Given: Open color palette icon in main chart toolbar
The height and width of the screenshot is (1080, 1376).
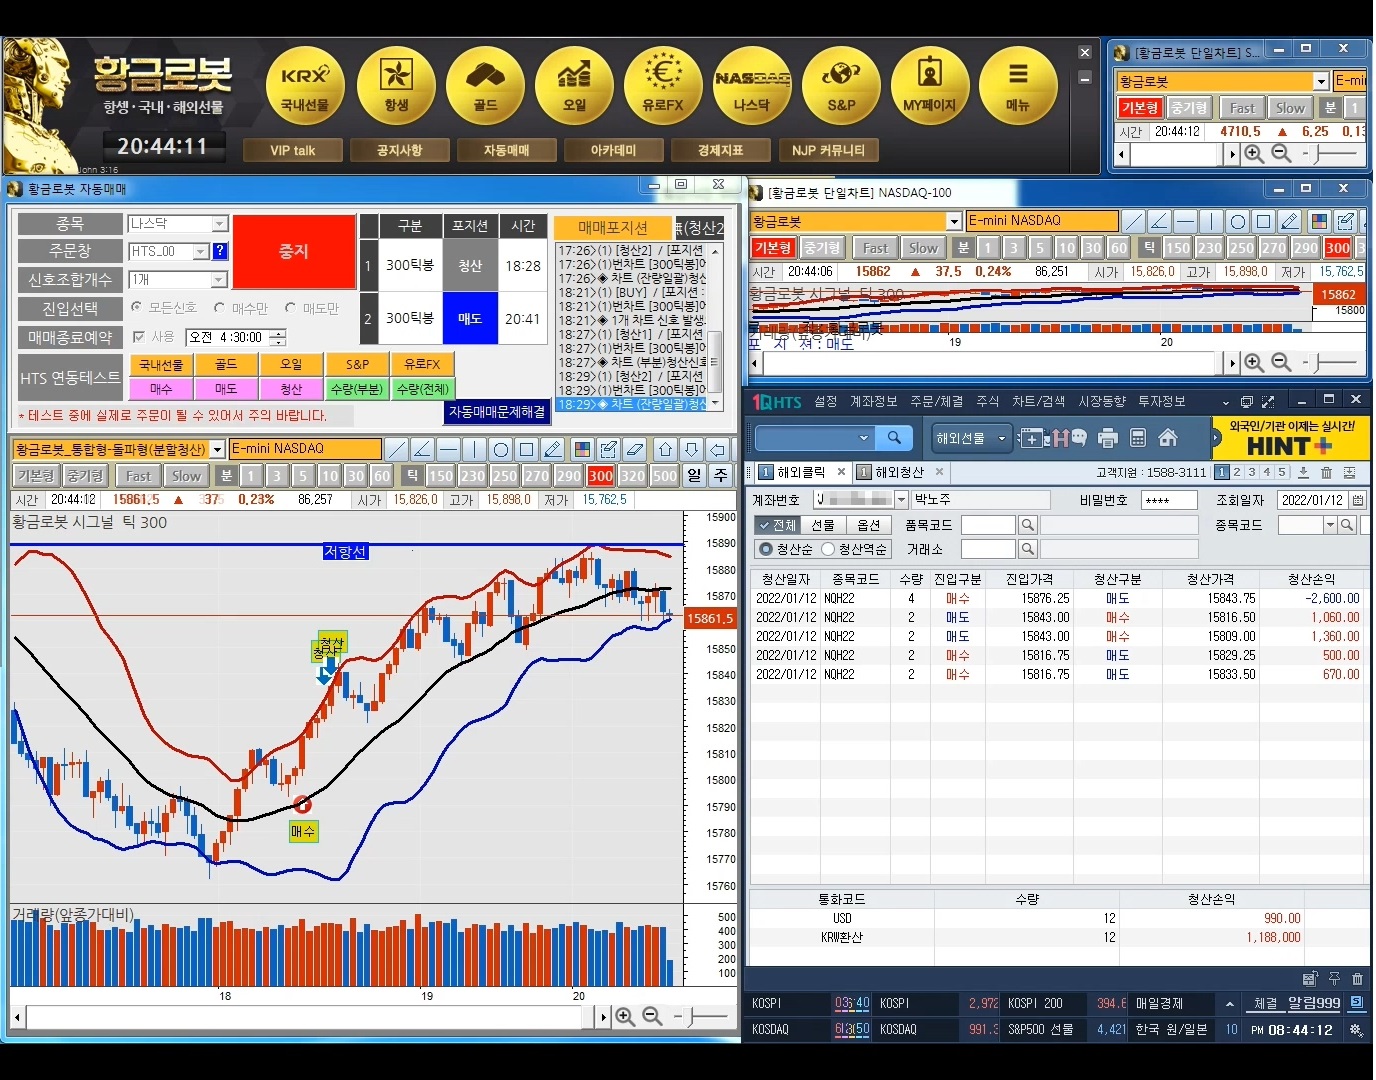Looking at the screenshot, I should (x=582, y=449).
